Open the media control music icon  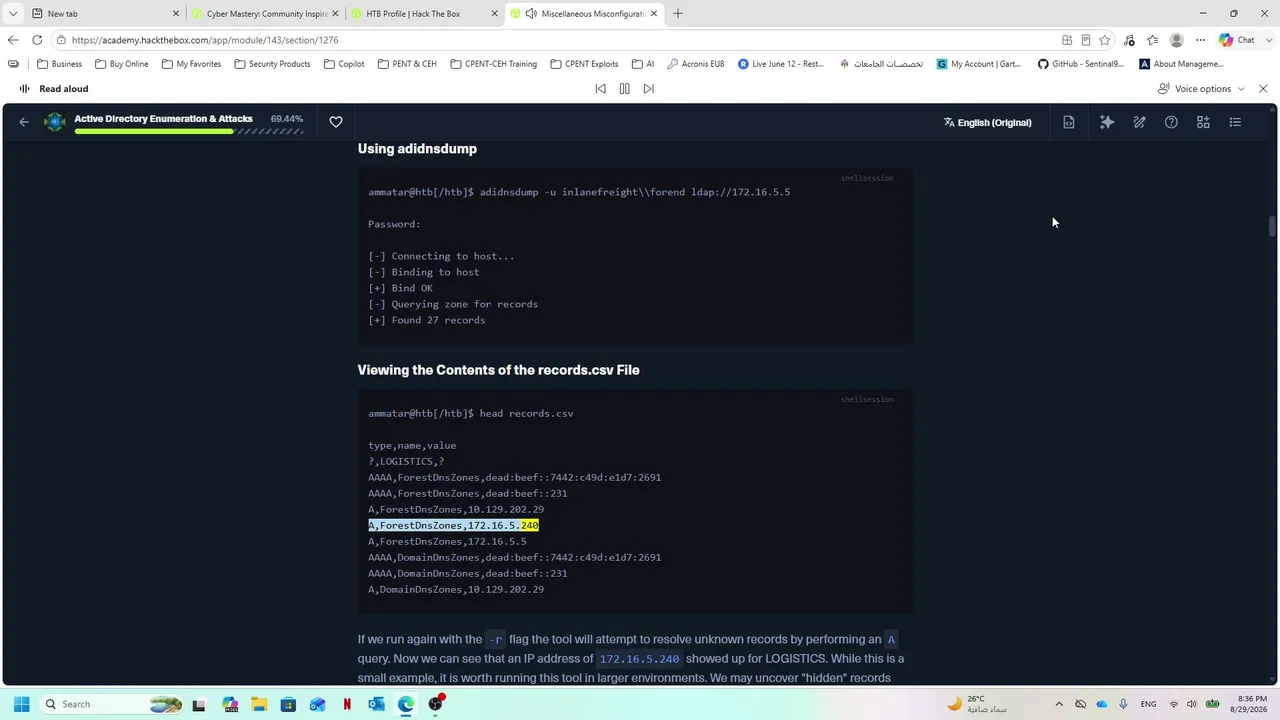(1129, 40)
